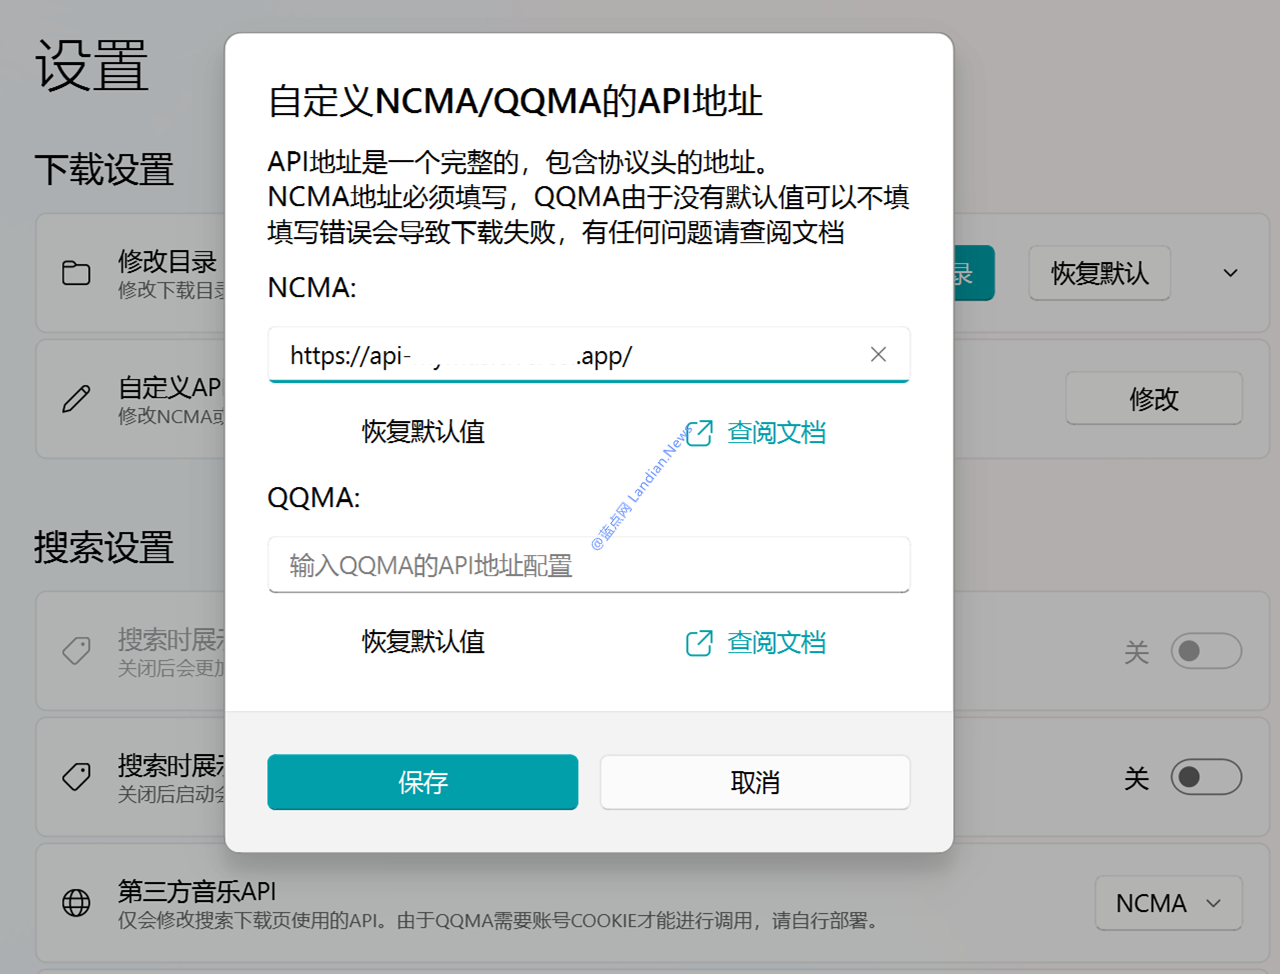Focus the QQMA API address input

point(588,565)
